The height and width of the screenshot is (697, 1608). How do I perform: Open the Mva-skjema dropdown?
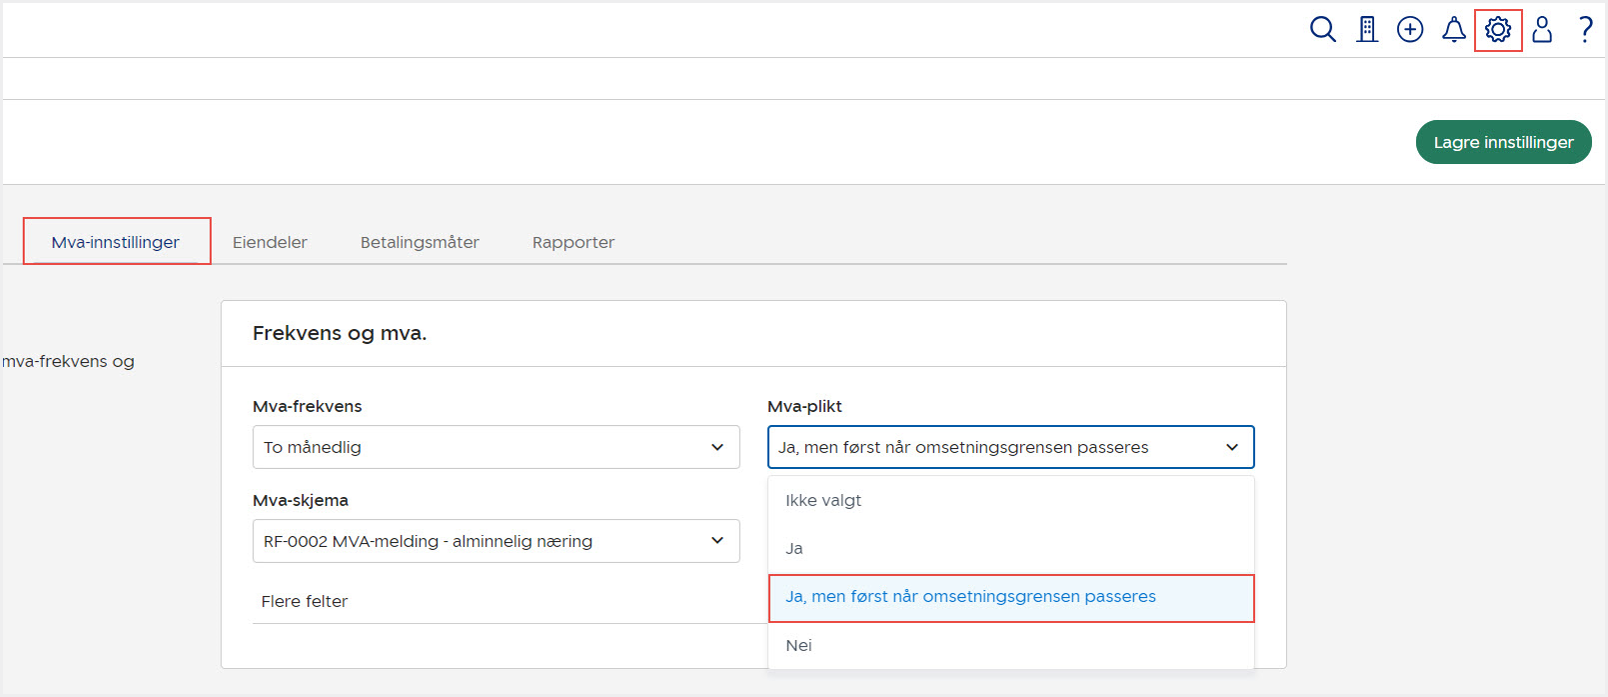496,541
